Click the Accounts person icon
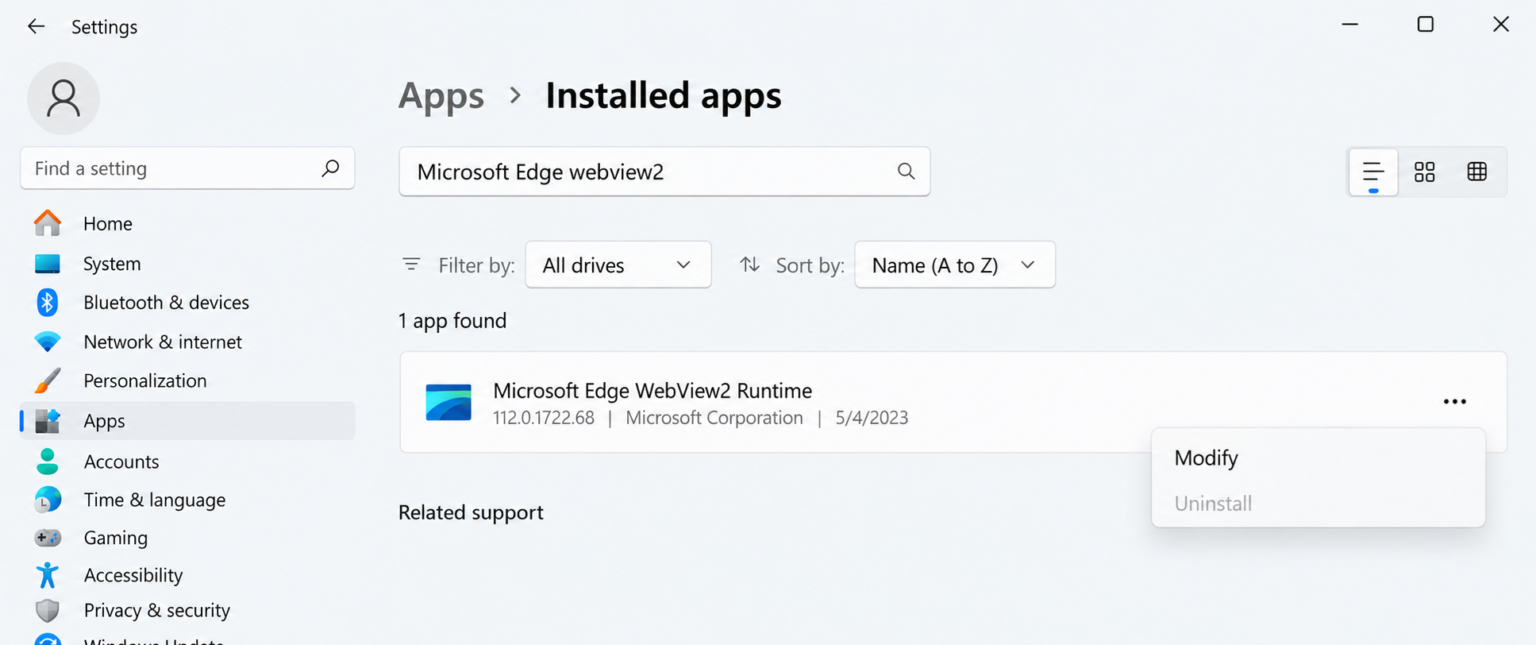Screen dimensions: 1536x645 [47, 461]
